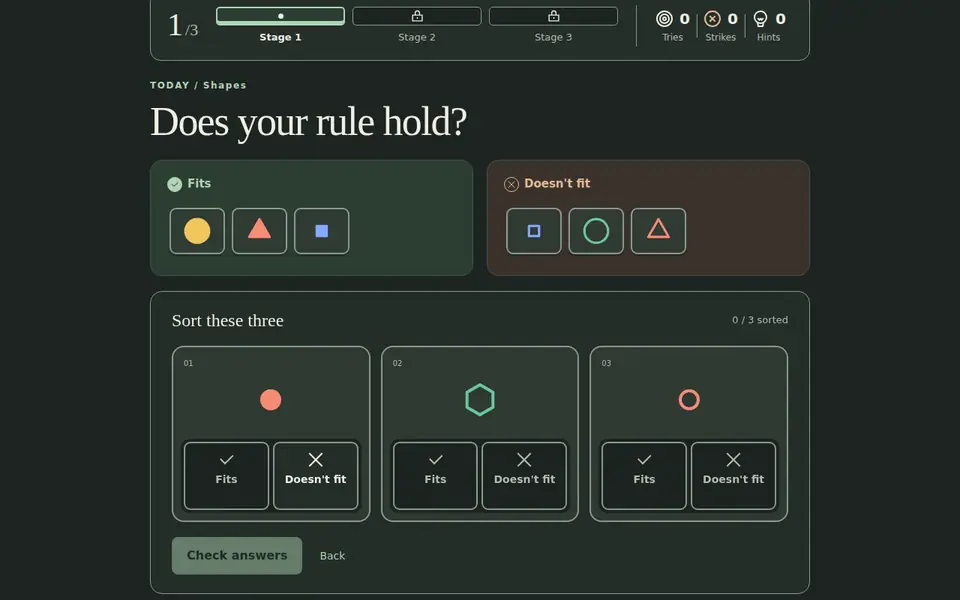The width and height of the screenshot is (960, 600).
Task: Select the Stage 3 label
Action: pyautogui.click(x=553, y=37)
